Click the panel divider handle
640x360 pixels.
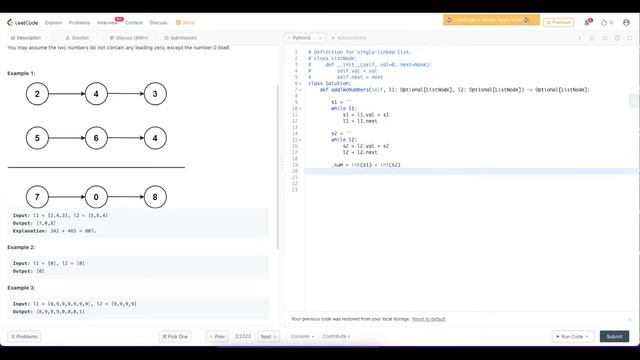click(282, 164)
